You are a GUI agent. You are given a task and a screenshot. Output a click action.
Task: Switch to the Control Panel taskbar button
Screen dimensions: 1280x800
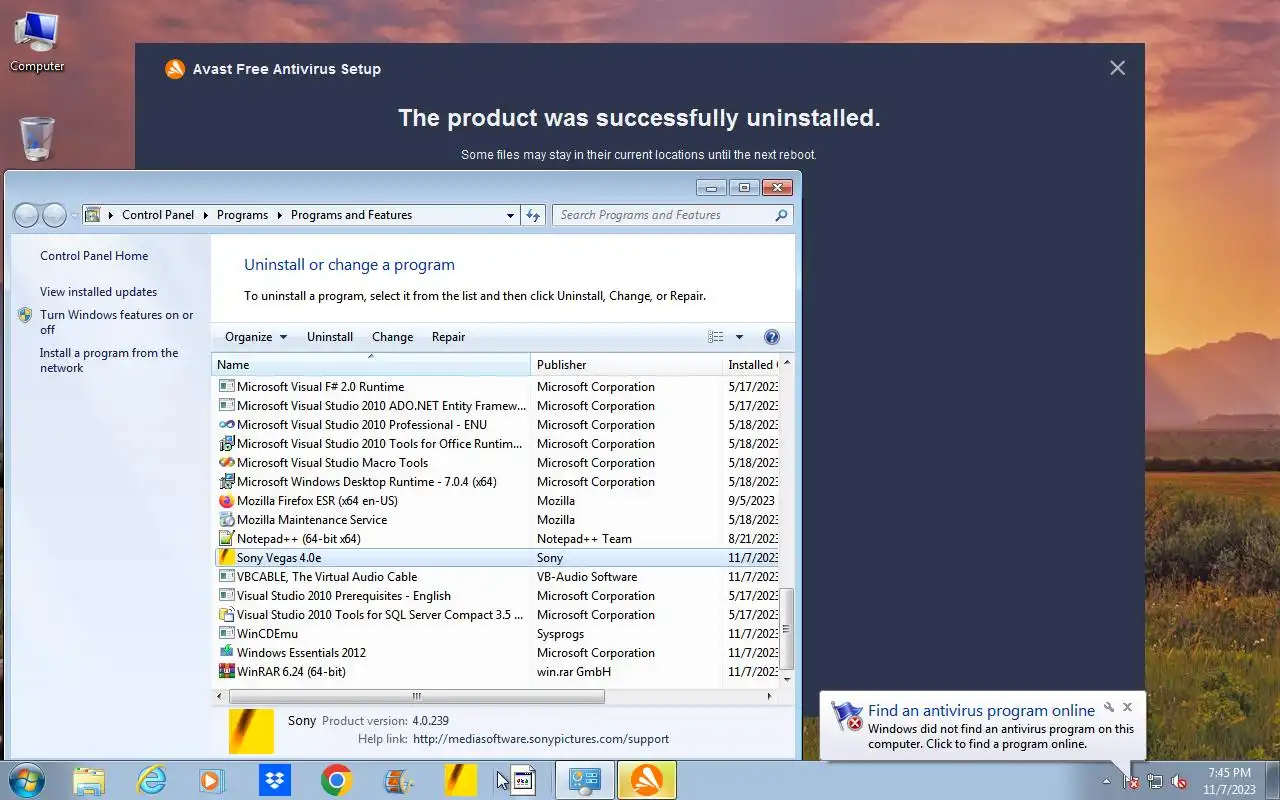point(585,780)
